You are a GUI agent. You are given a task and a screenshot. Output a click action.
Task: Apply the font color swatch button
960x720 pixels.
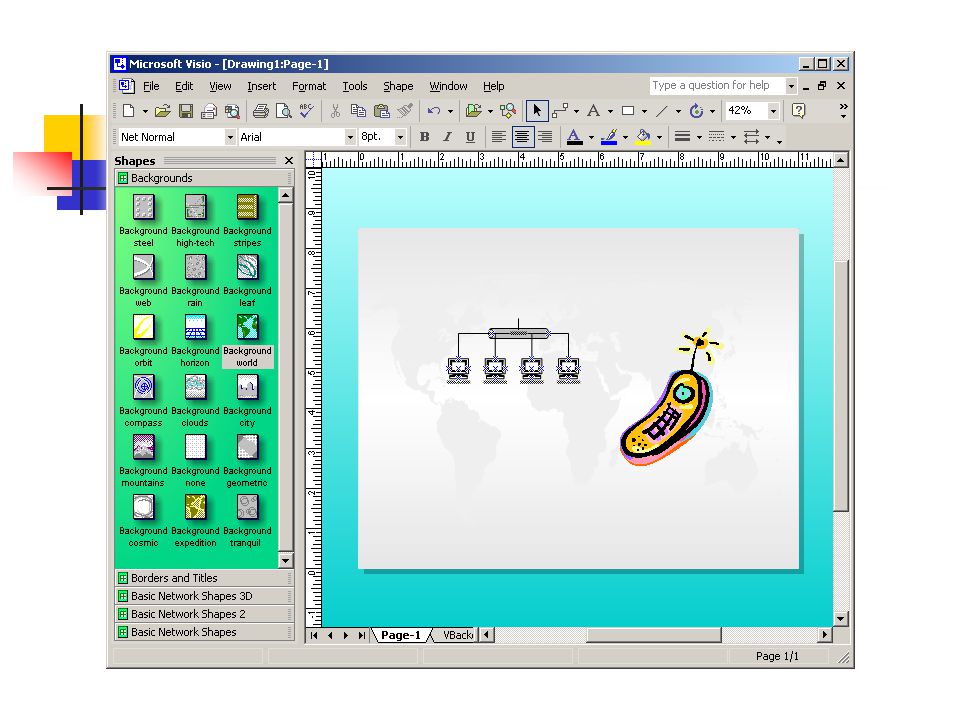[x=574, y=137]
